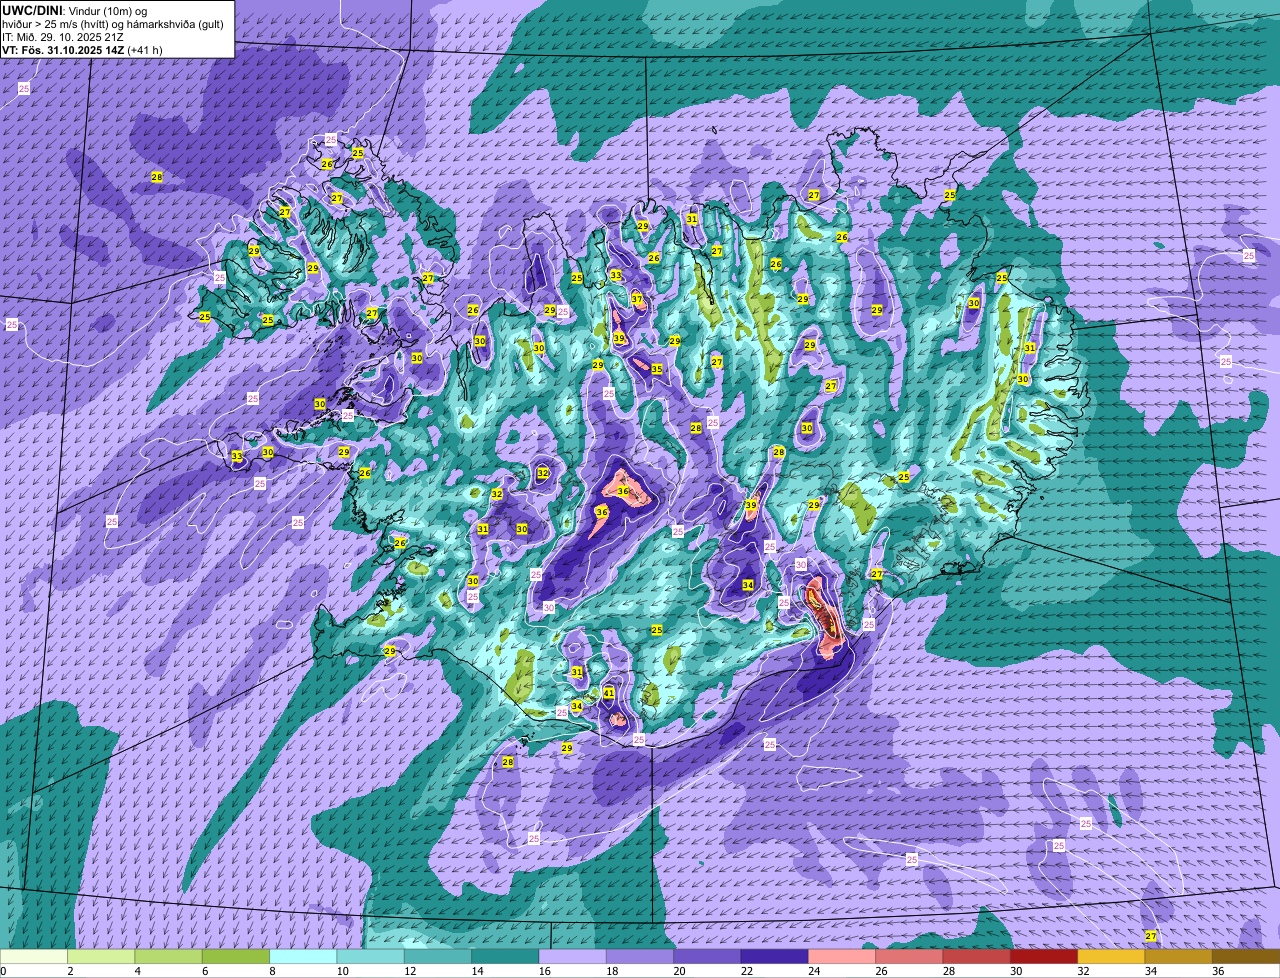Screen dimensions: 1280x978
Task: Click legend scale value 10
Action: tap(343, 971)
